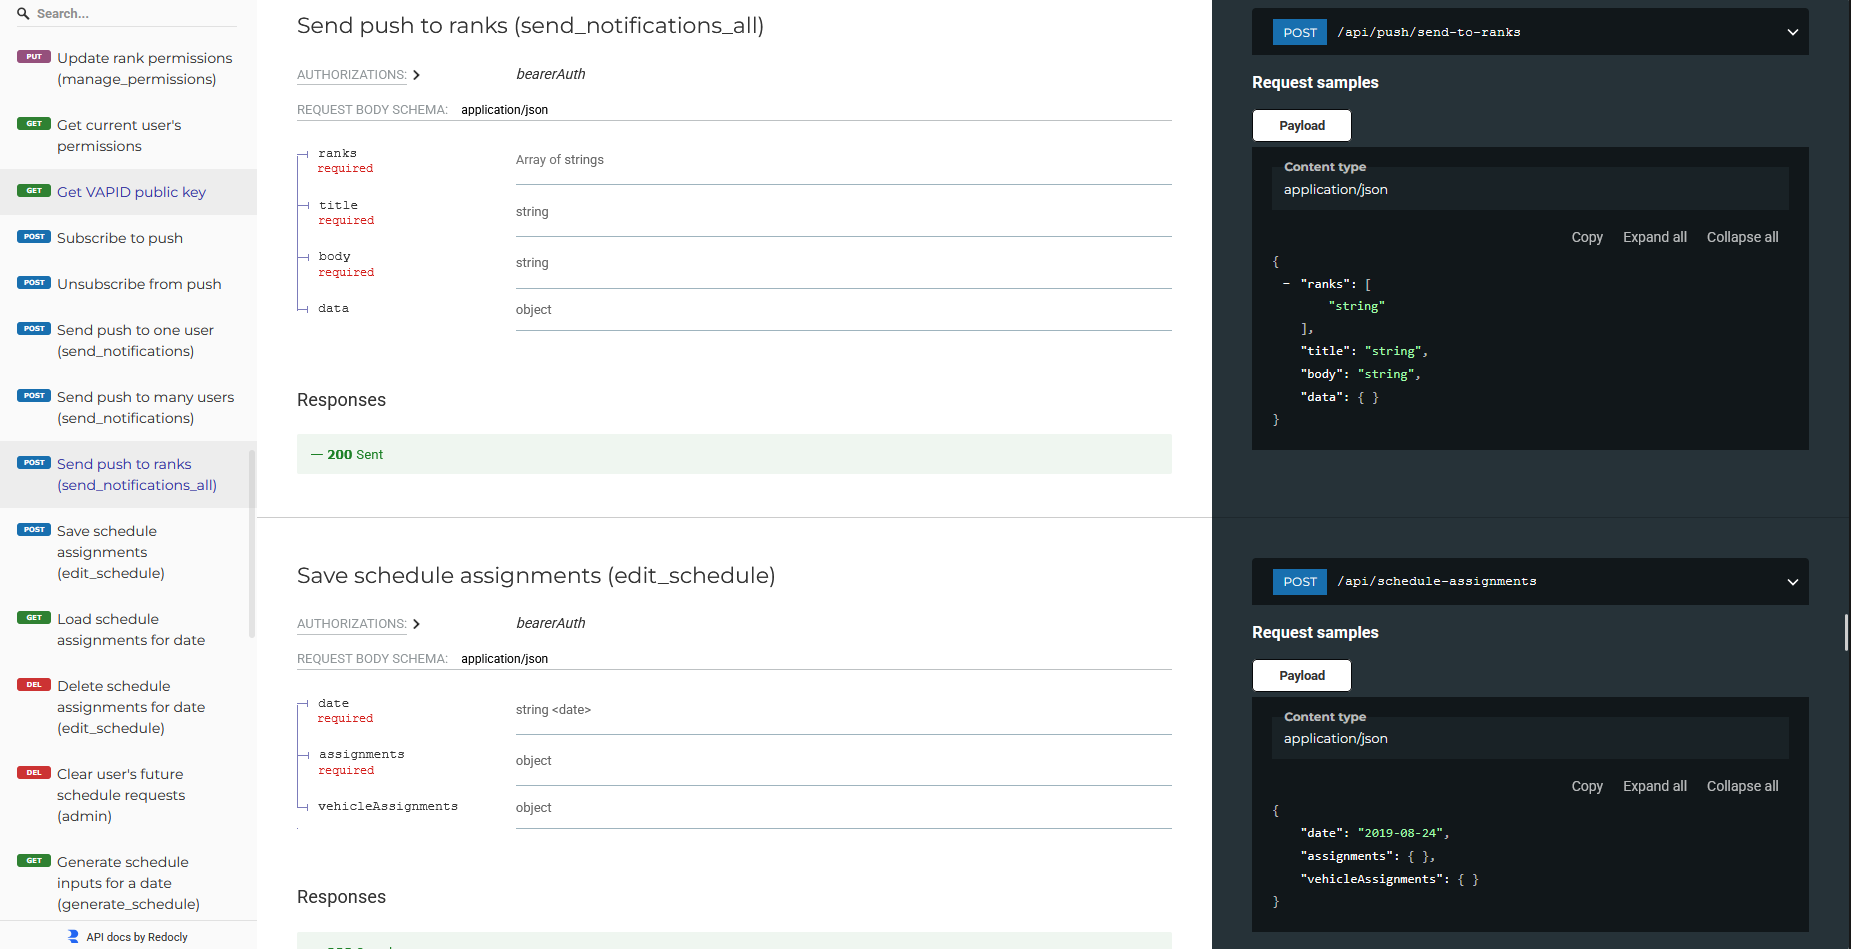Open Unsubscribe from push documentation

[138, 283]
